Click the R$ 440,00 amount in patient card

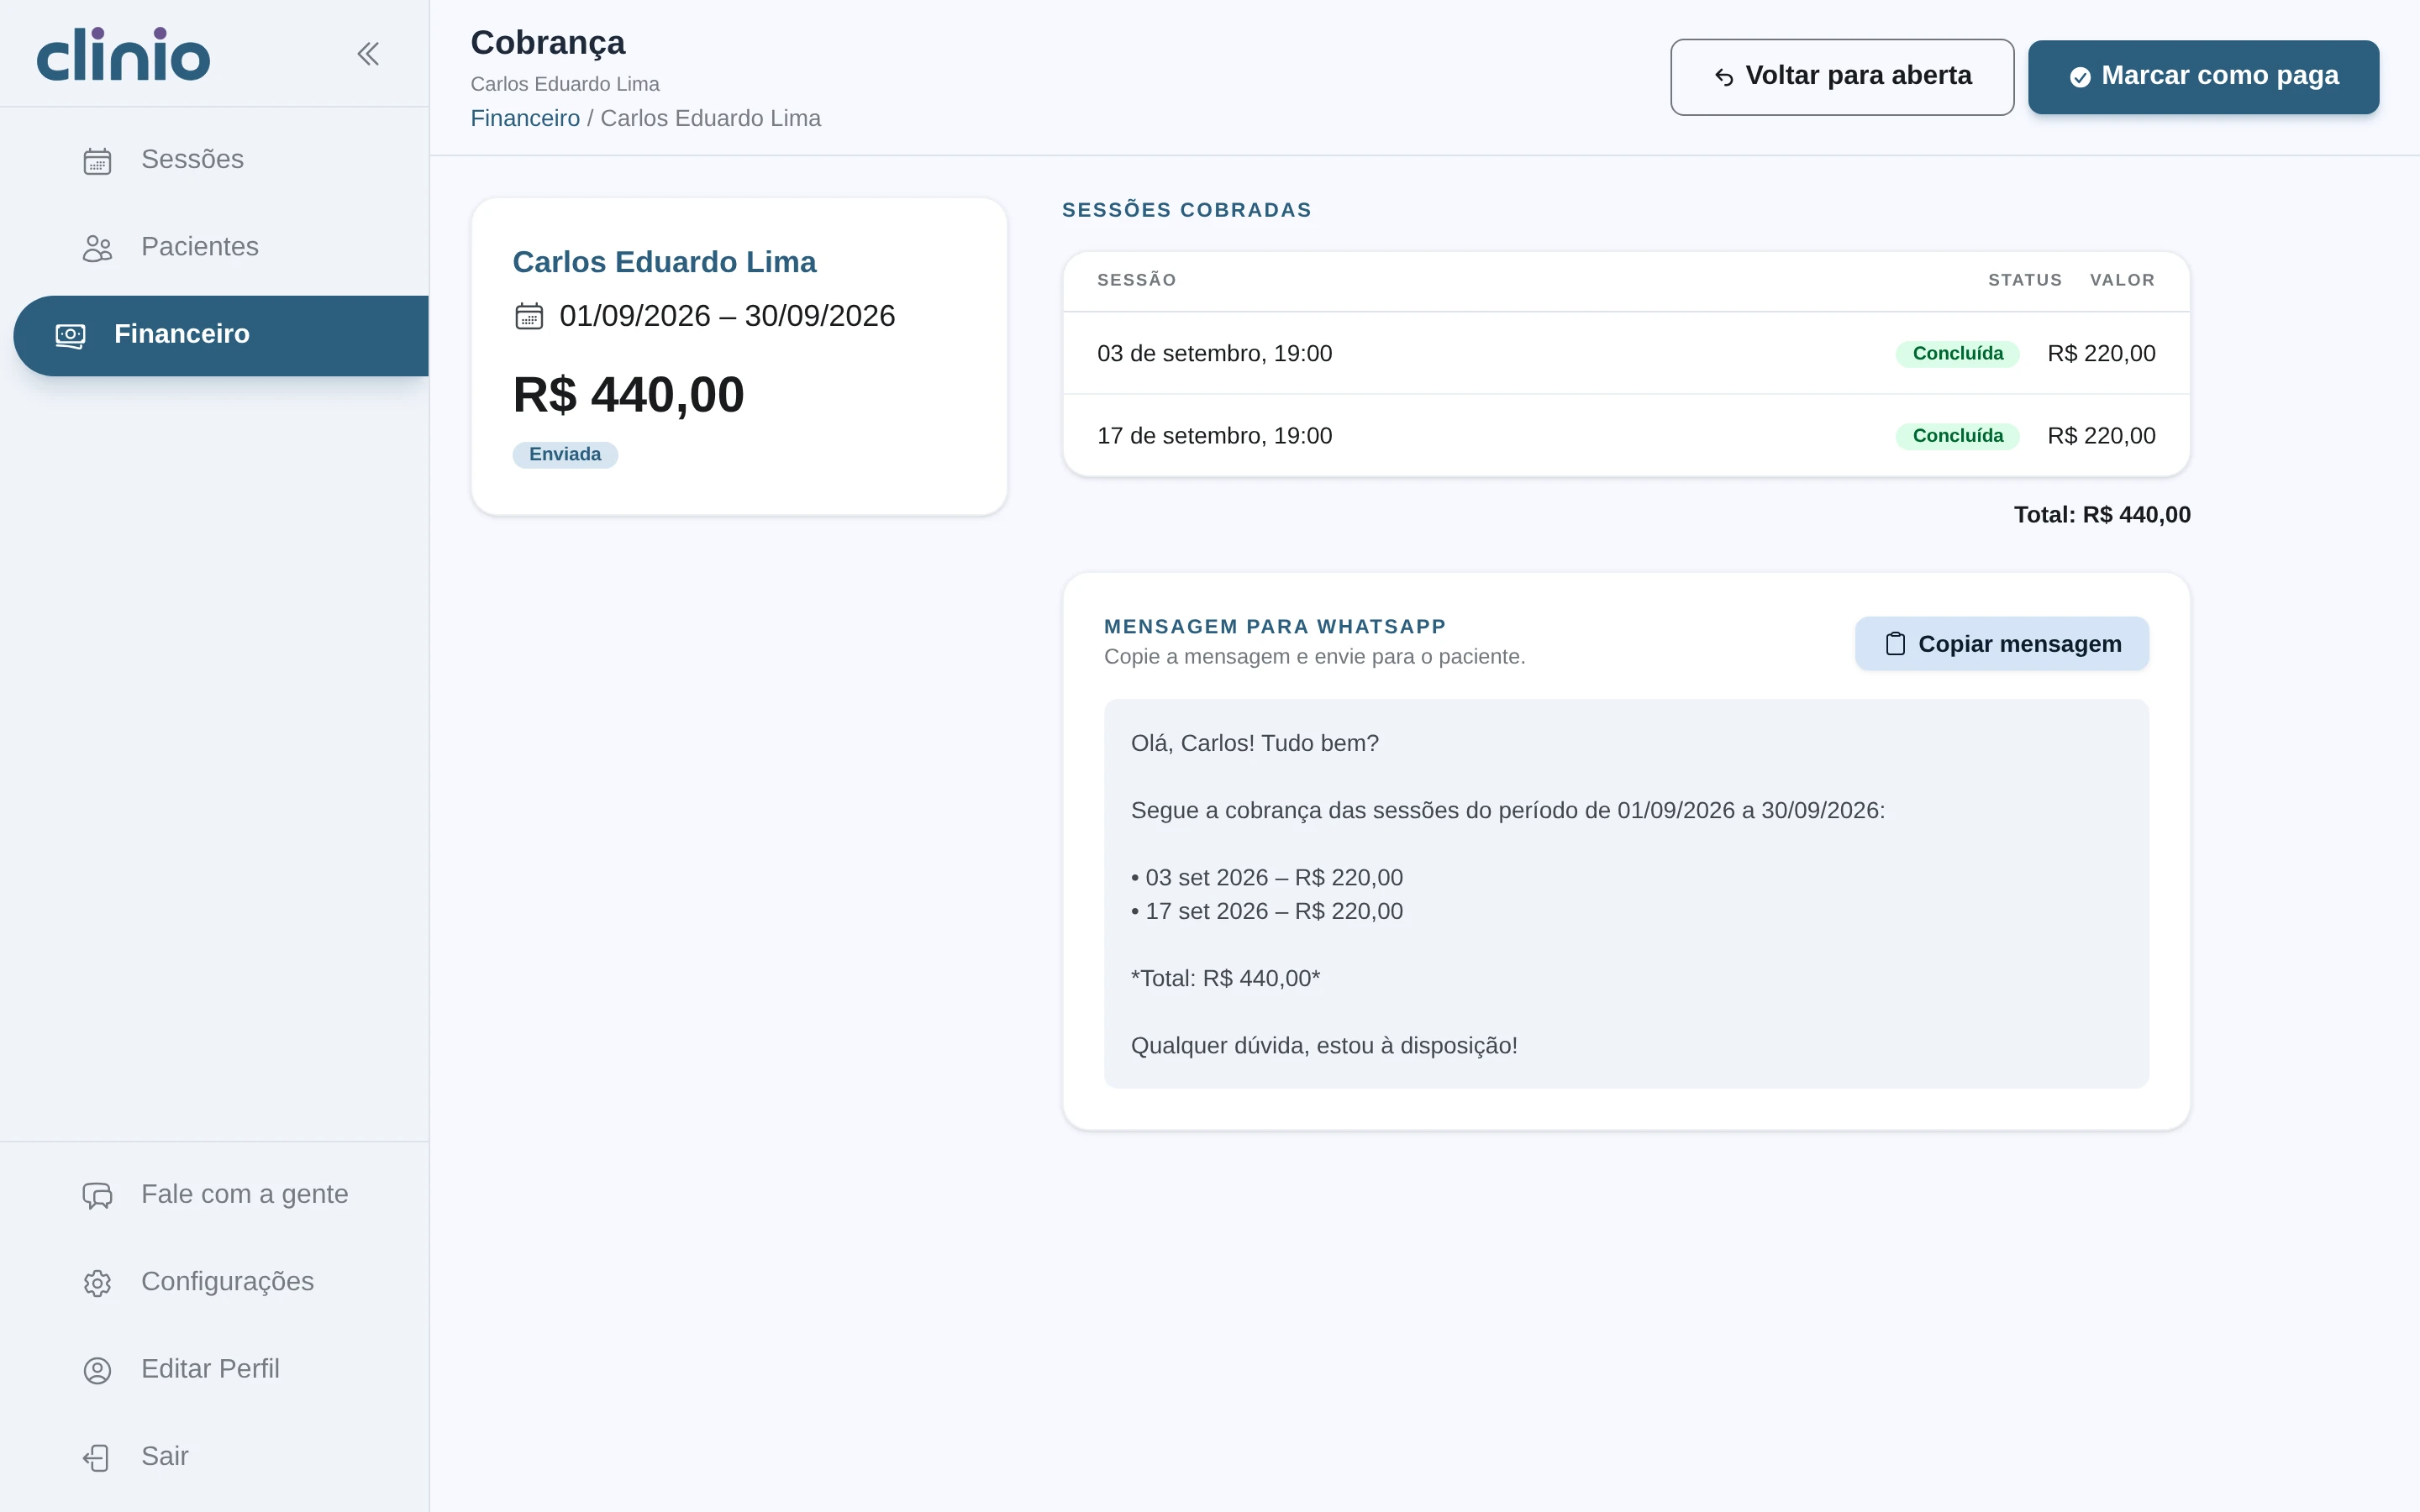click(628, 394)
